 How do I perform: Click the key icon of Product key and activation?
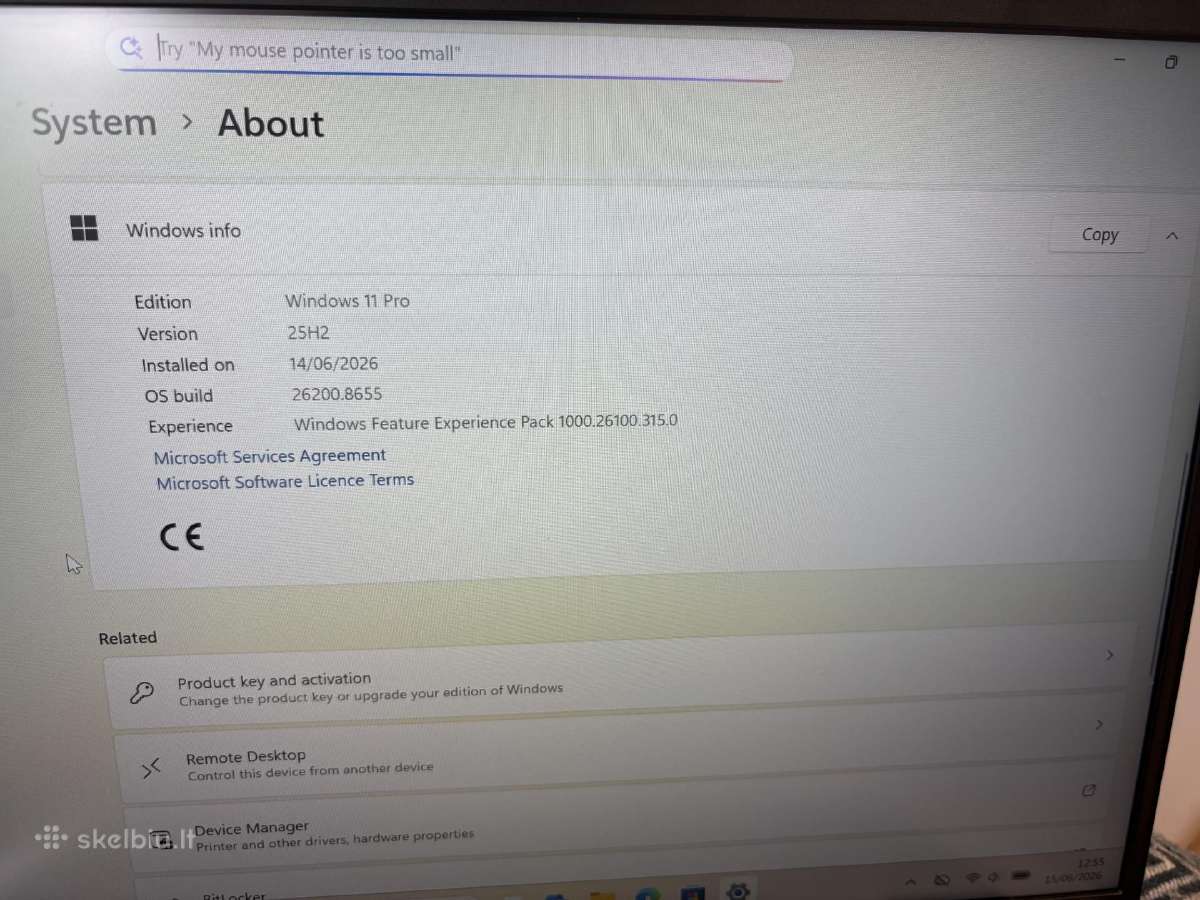click(143, 692)
